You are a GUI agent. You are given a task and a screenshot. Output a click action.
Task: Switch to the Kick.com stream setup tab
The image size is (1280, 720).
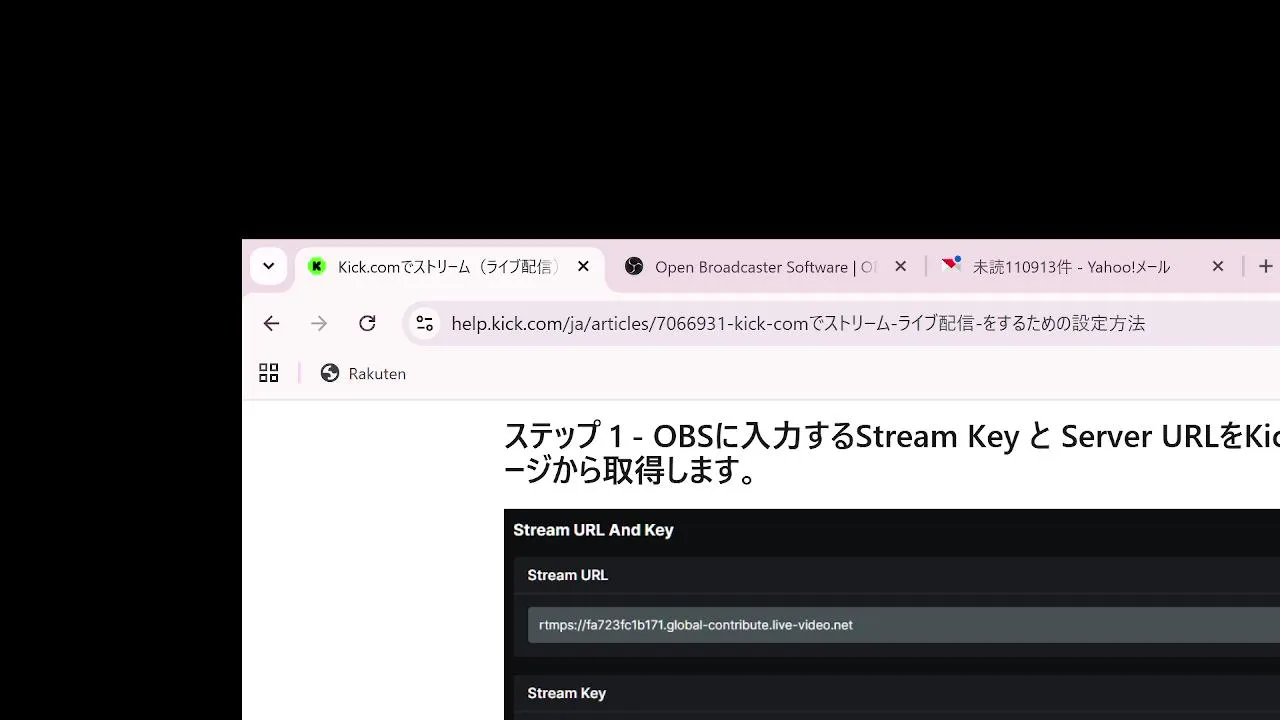450,267
